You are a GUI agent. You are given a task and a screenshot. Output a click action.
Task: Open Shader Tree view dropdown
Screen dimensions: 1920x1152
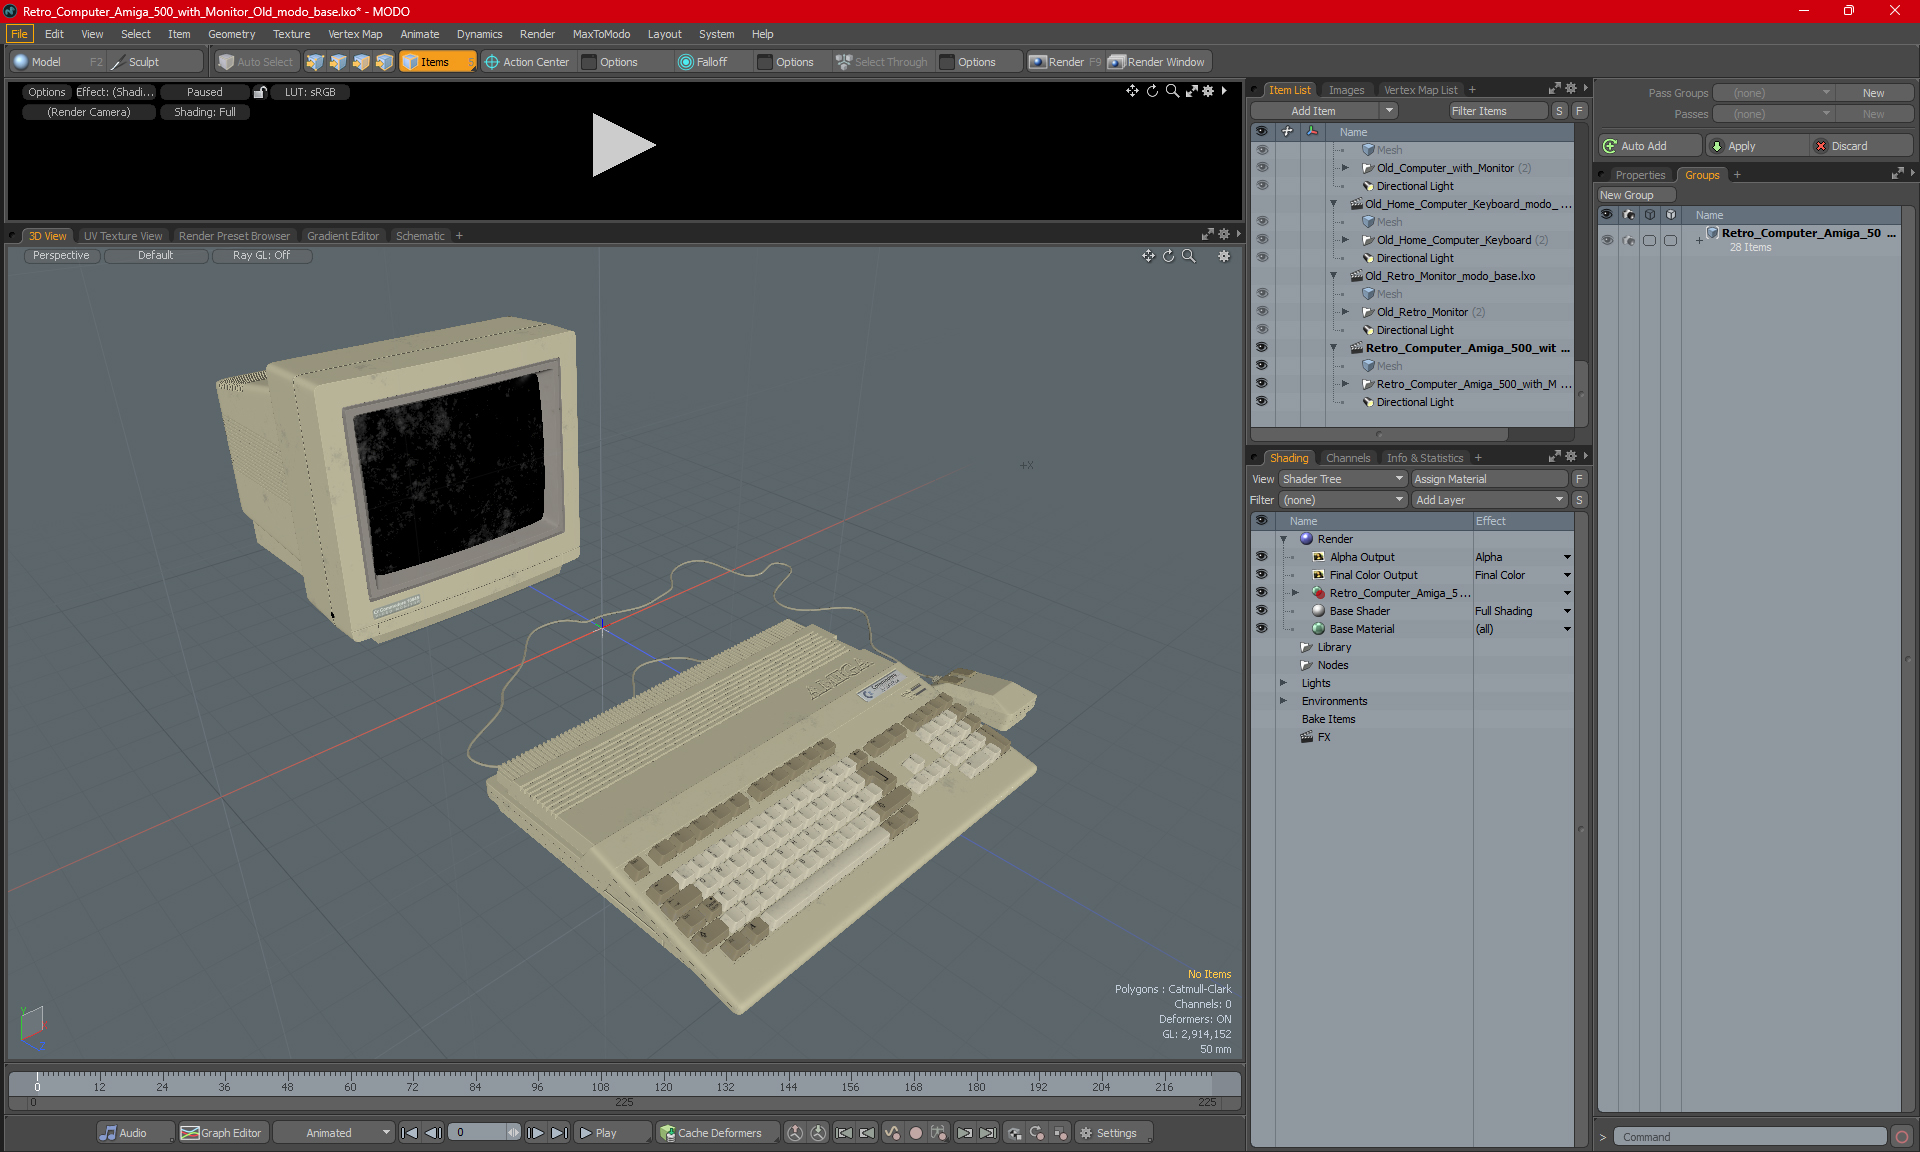1343,479
